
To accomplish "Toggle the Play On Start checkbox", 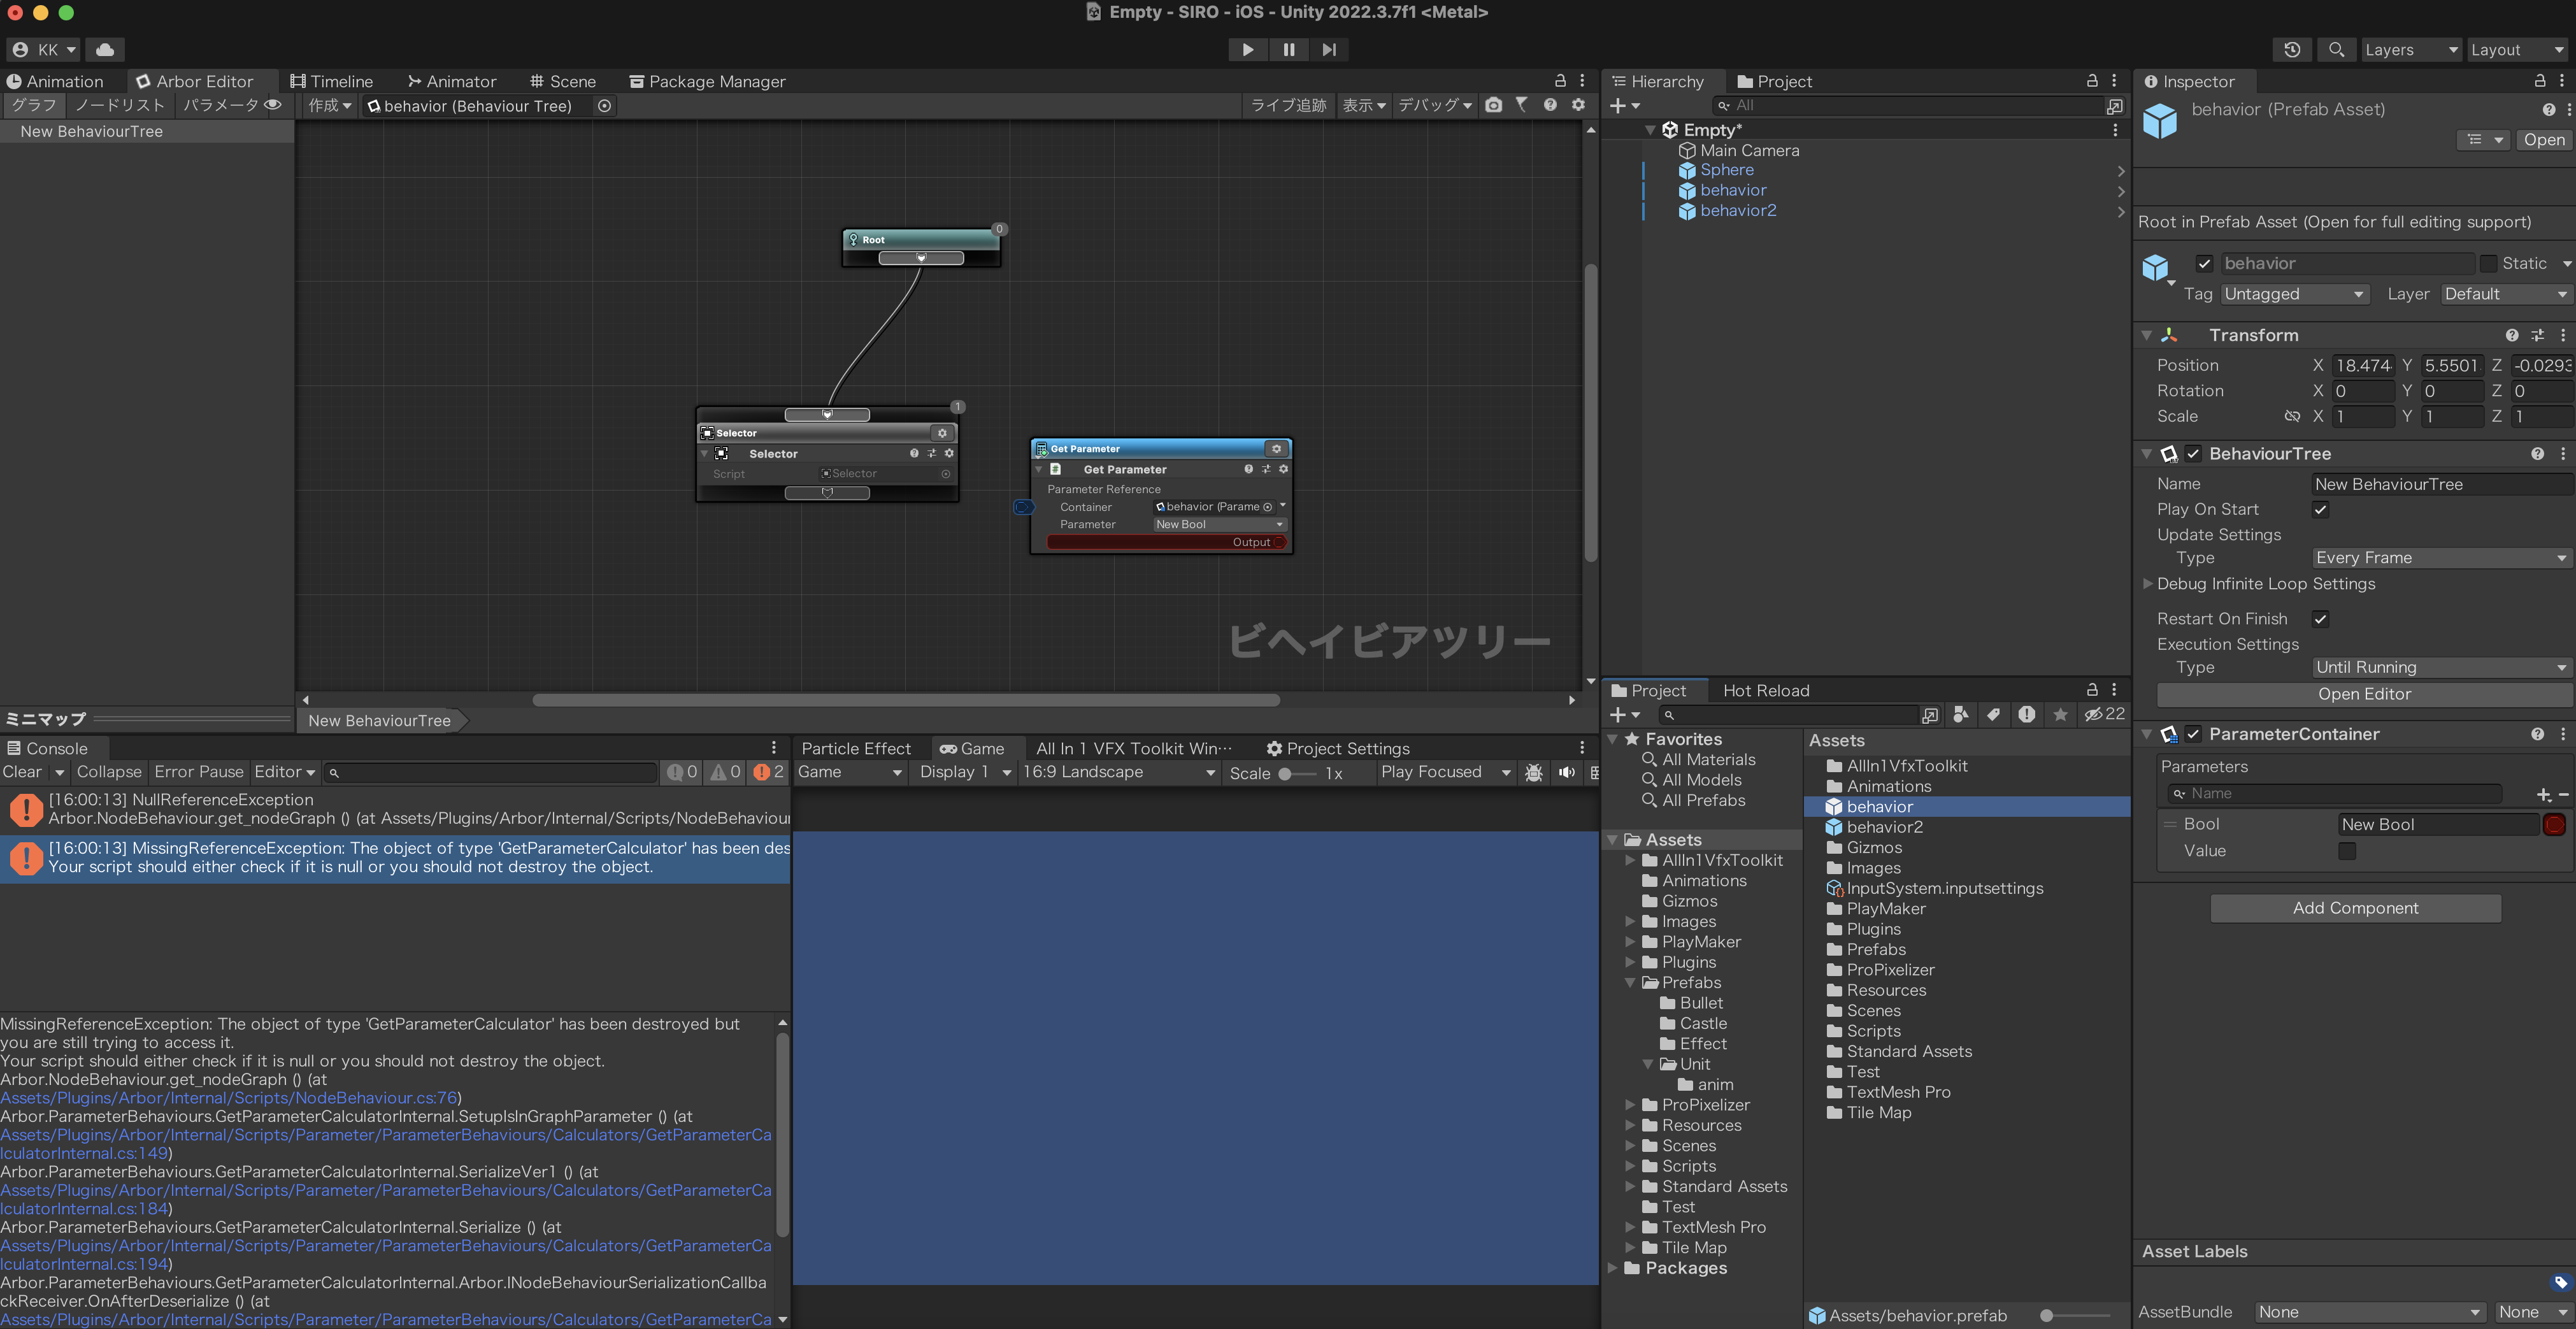I will [x=2320, y=509].
